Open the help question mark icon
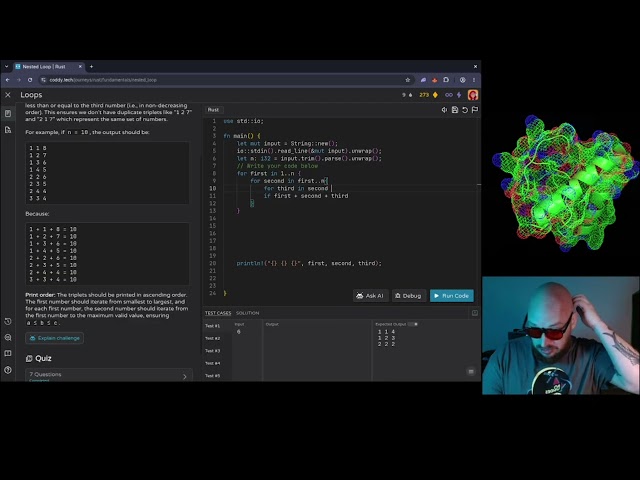Image resolution: width=640 pixels, height=480 pixels. [x=8, y=370]
